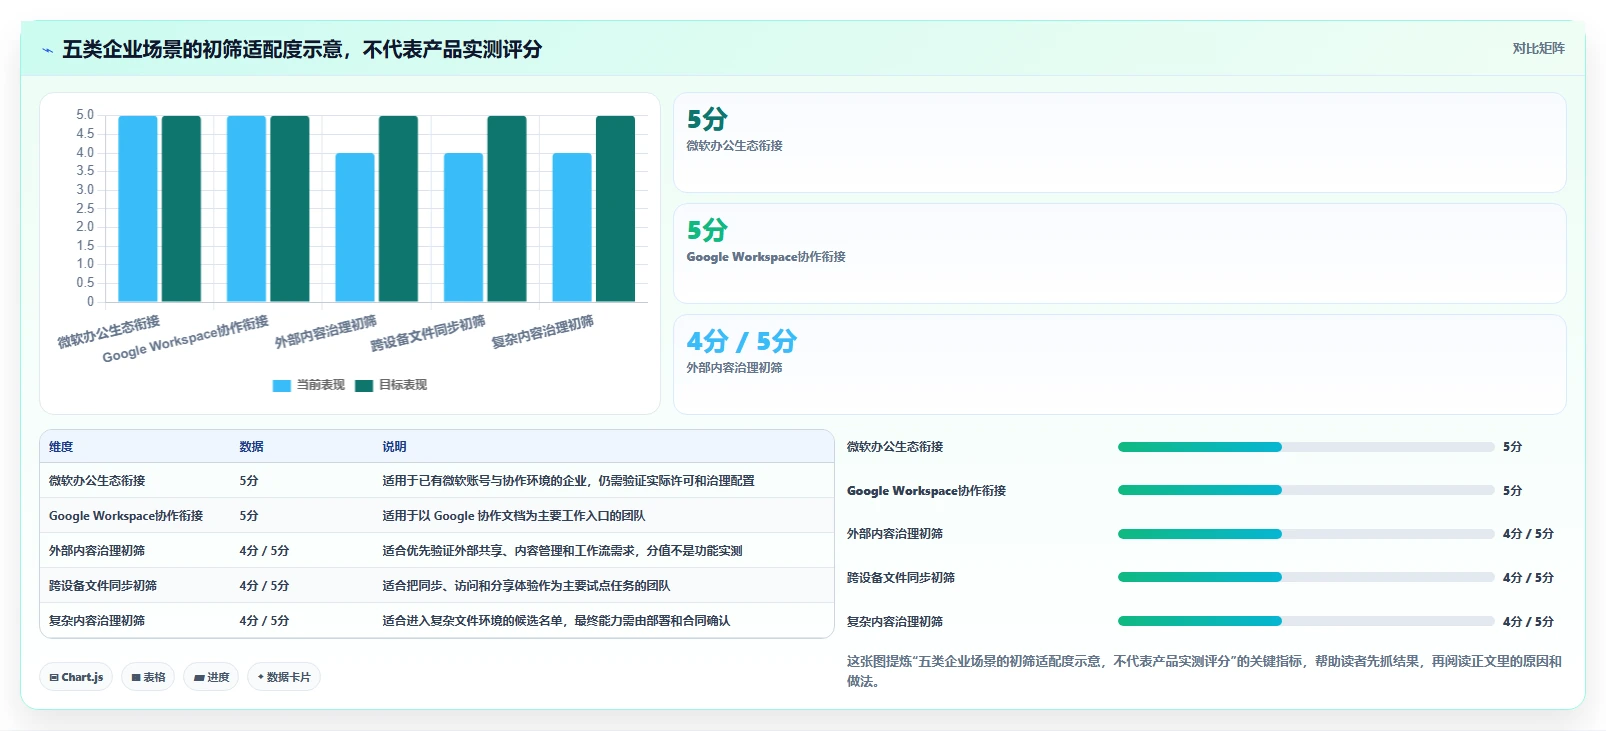Select the 外部内容治理初筛 4分 / 5分 card

coord(1120,365)
